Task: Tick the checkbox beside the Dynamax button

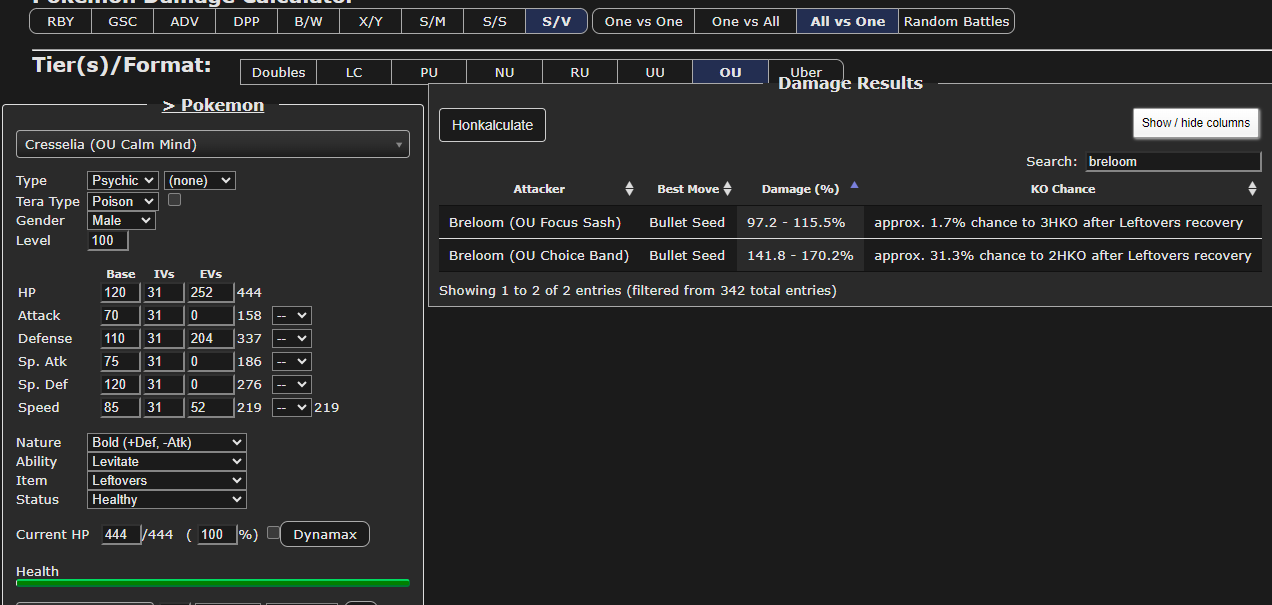Action: click(273, 533)
